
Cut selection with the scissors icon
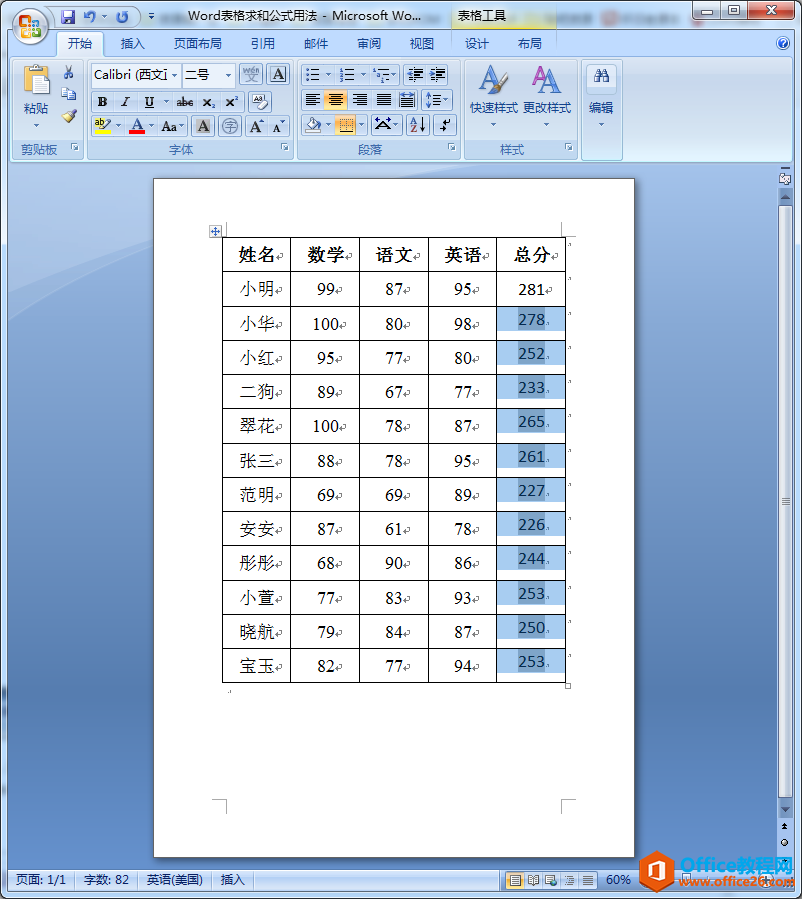click(69, 72)
